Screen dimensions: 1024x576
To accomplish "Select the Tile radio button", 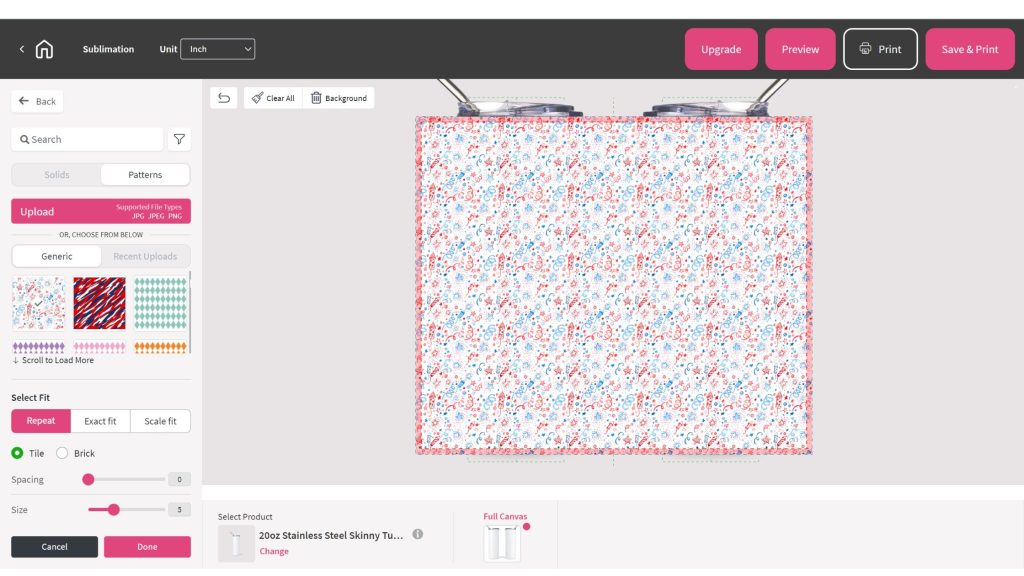I will click(18, 453).
